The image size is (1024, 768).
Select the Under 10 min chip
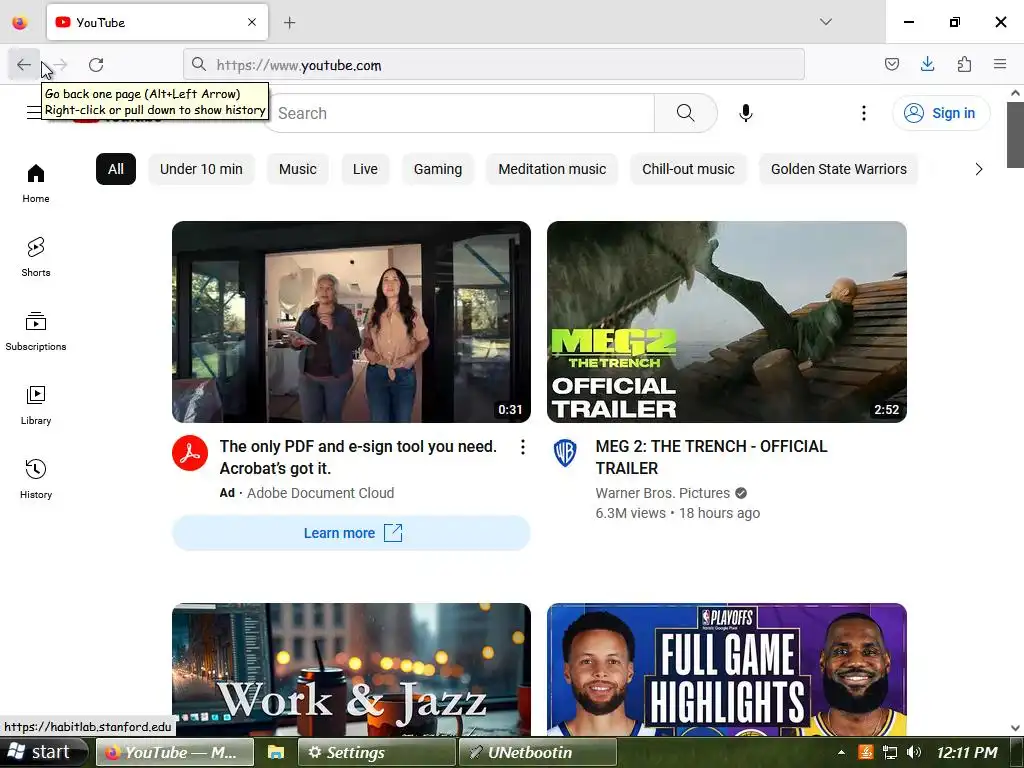[201, 169]
